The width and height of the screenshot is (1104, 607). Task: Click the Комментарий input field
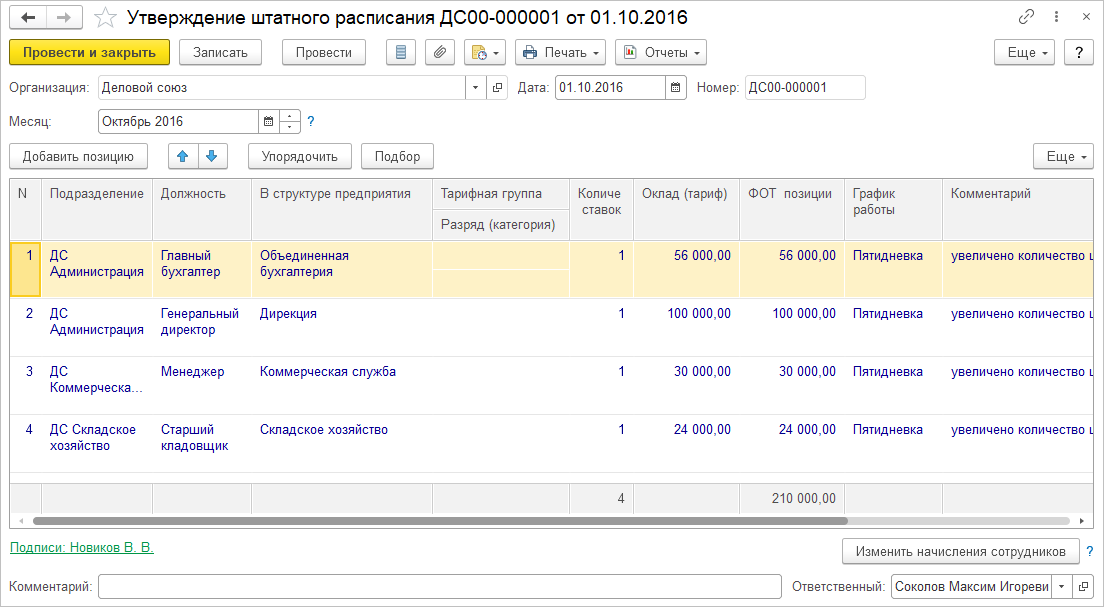(439, 587)
